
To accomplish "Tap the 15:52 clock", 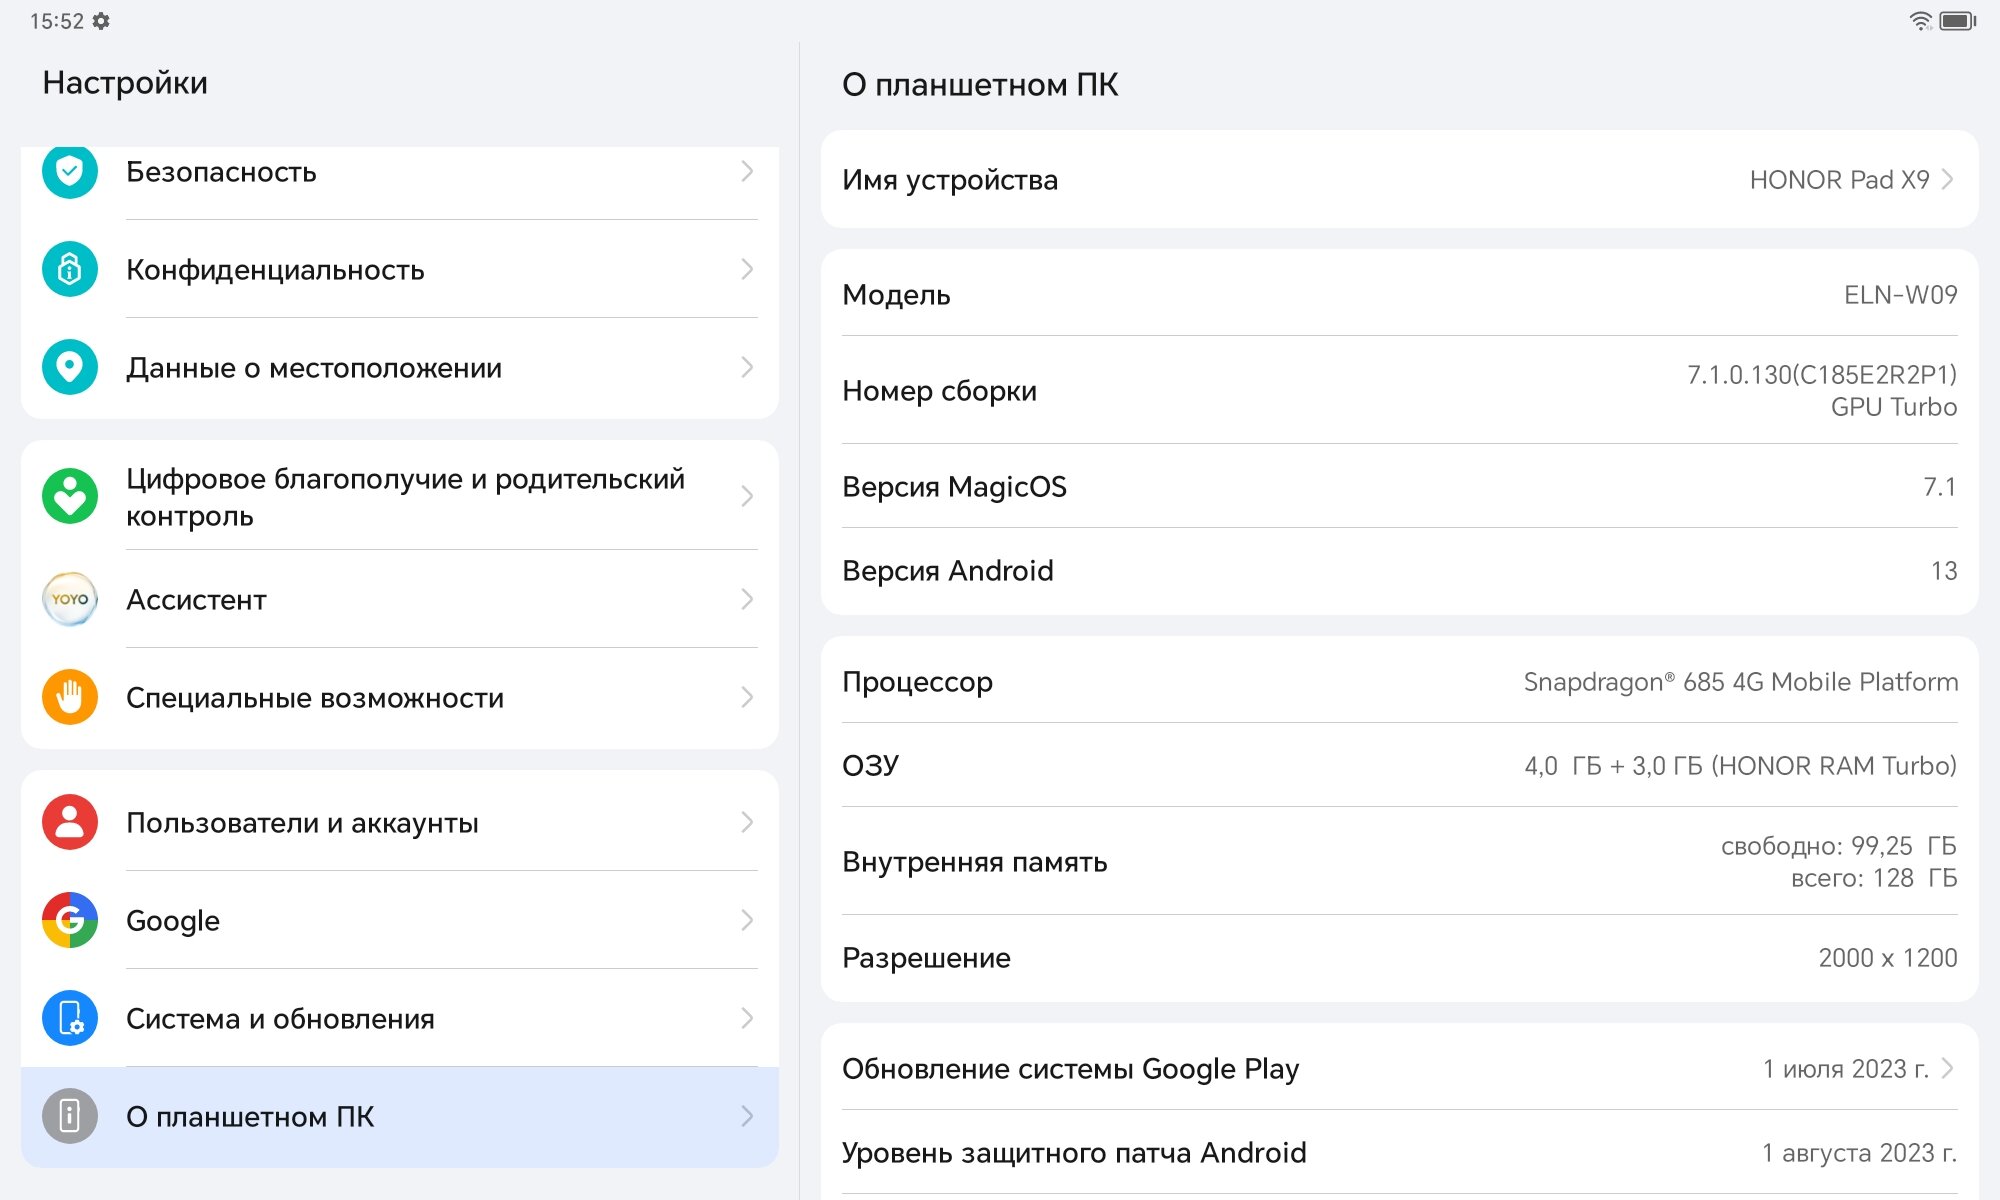I will click(57, 21).
